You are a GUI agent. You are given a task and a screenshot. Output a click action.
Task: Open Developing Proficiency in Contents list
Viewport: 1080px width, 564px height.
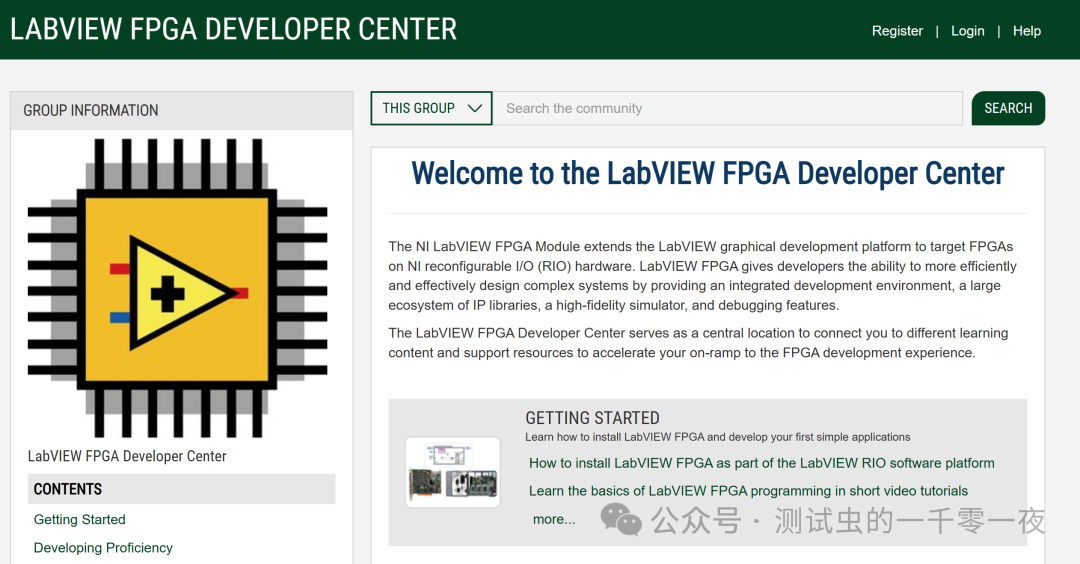click(x=103, y=547)
